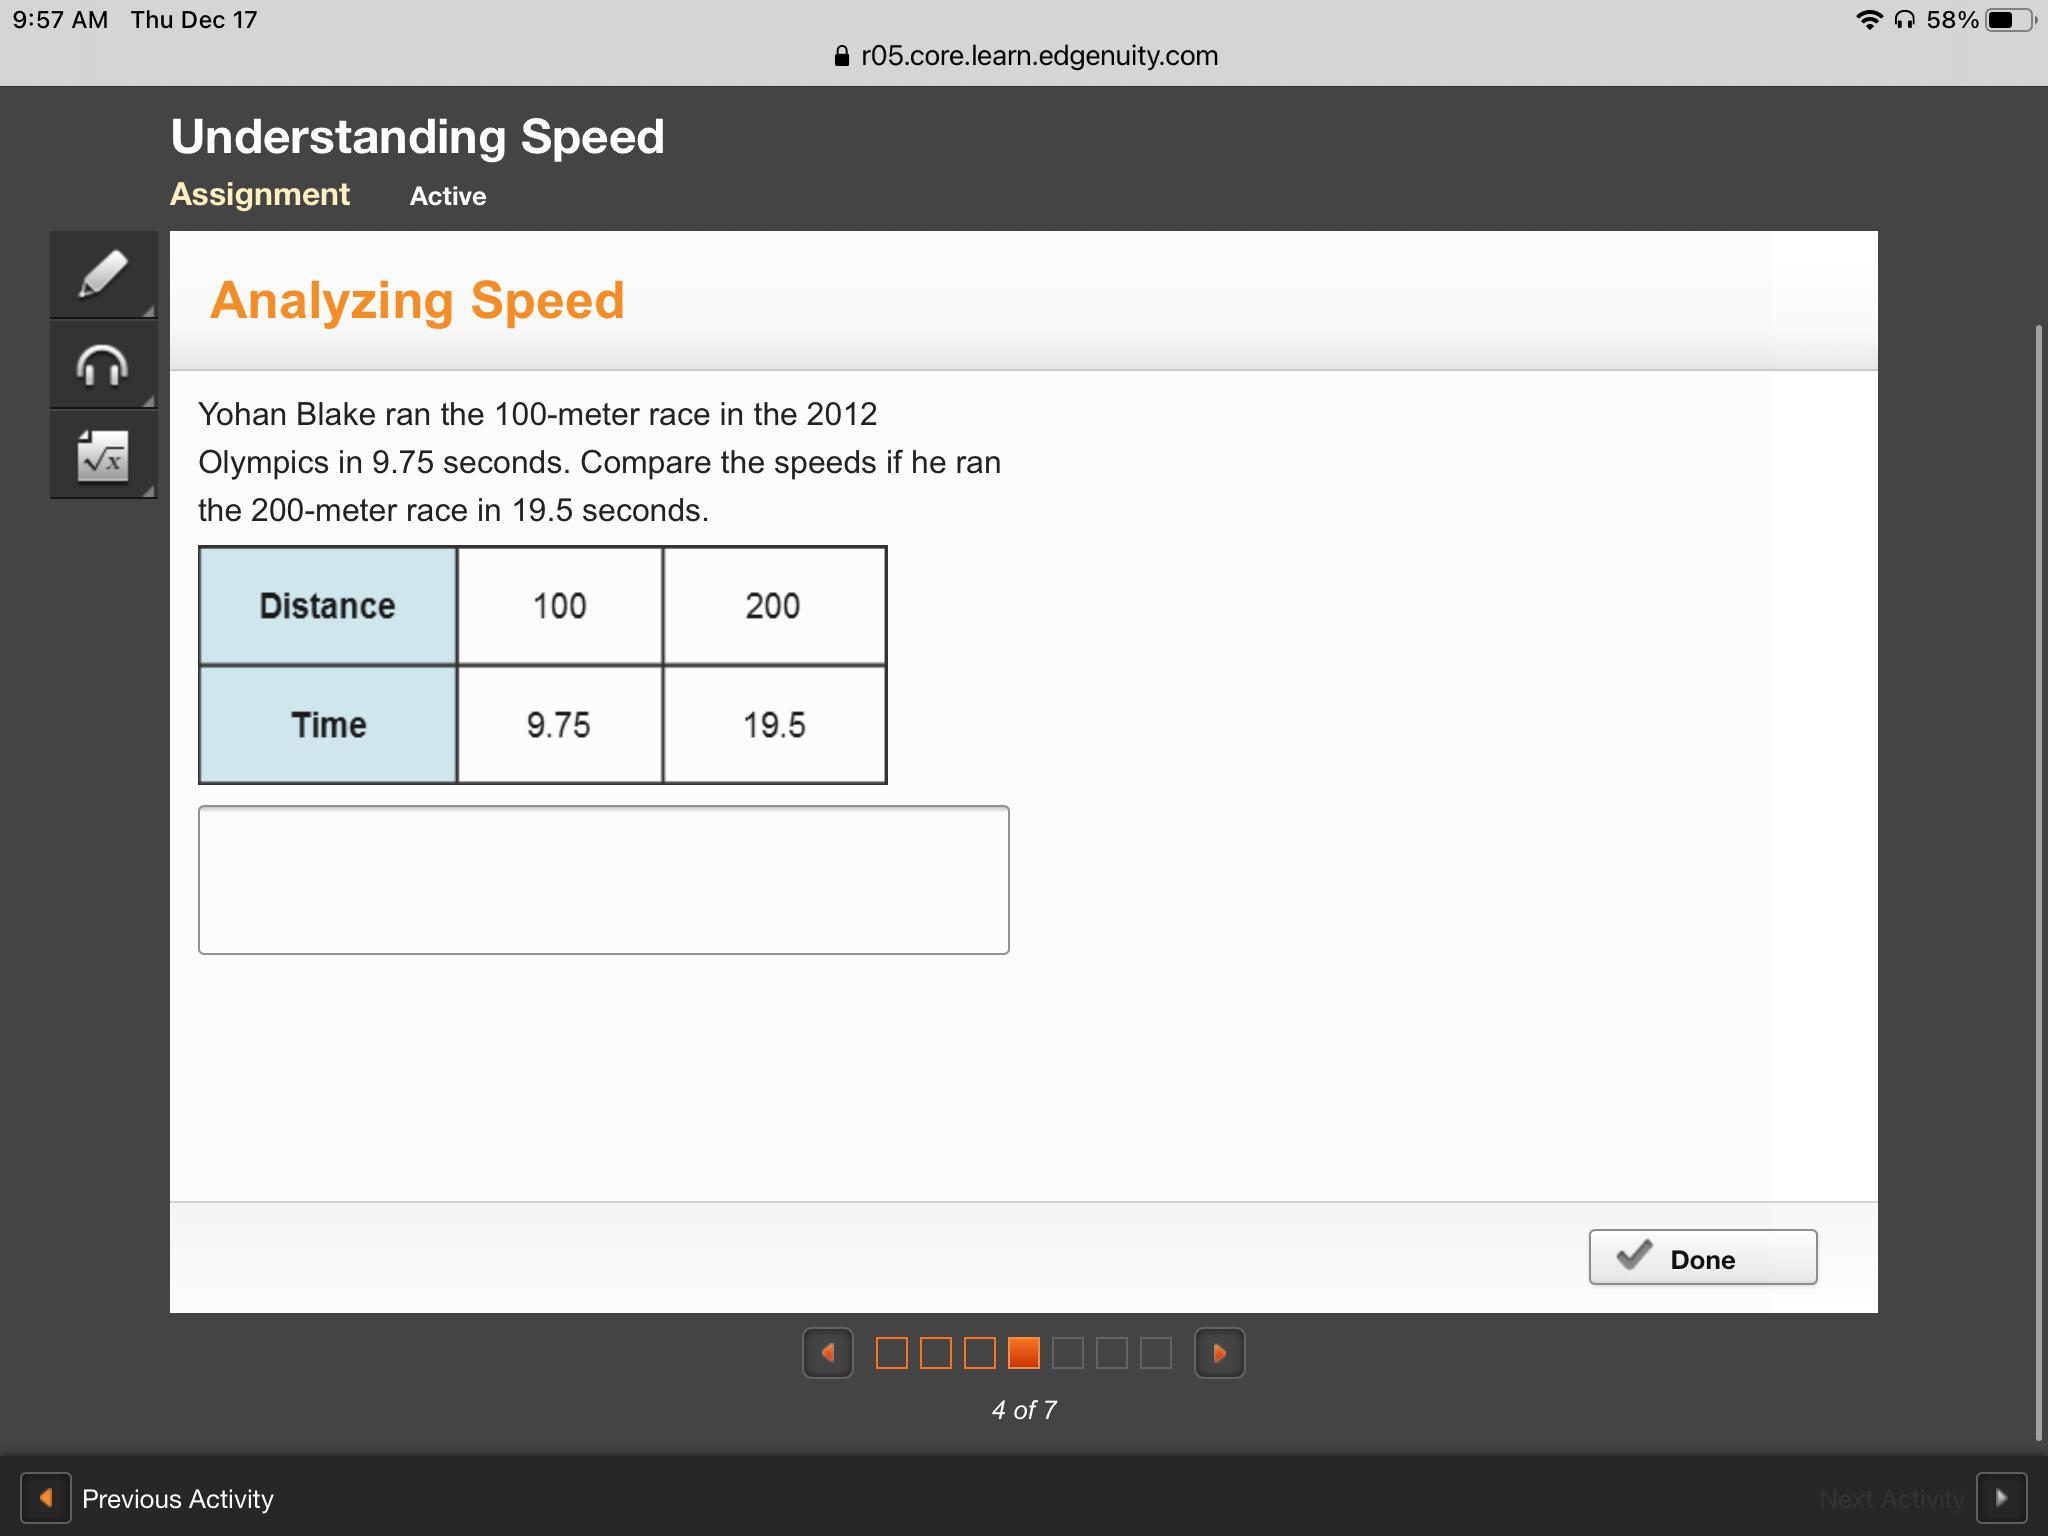
Task: Go to question 1 square
Action: [891, 1353]
